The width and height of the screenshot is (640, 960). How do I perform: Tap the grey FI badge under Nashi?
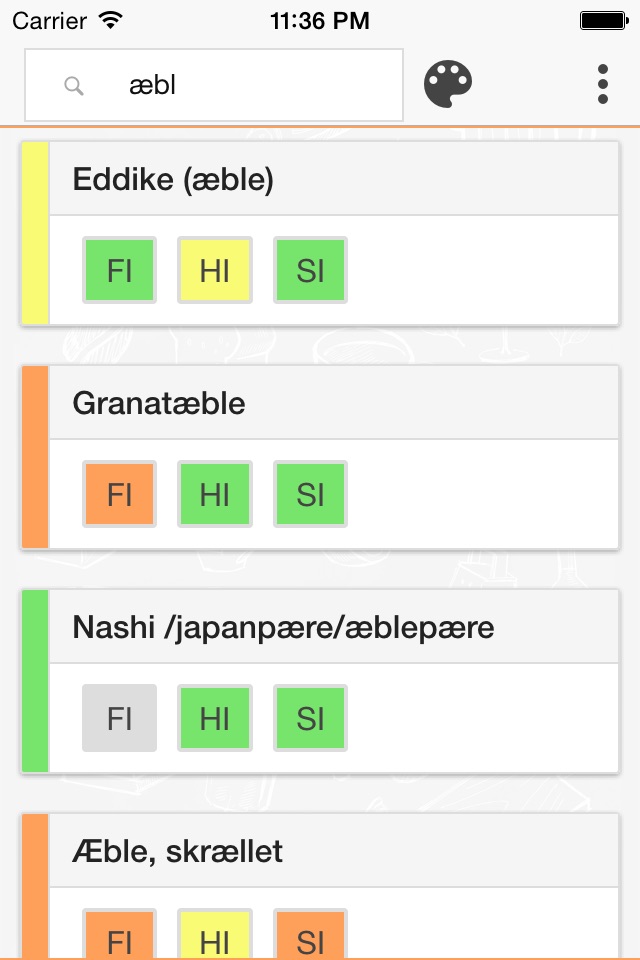pyautogui.click(x=119, y=718)
